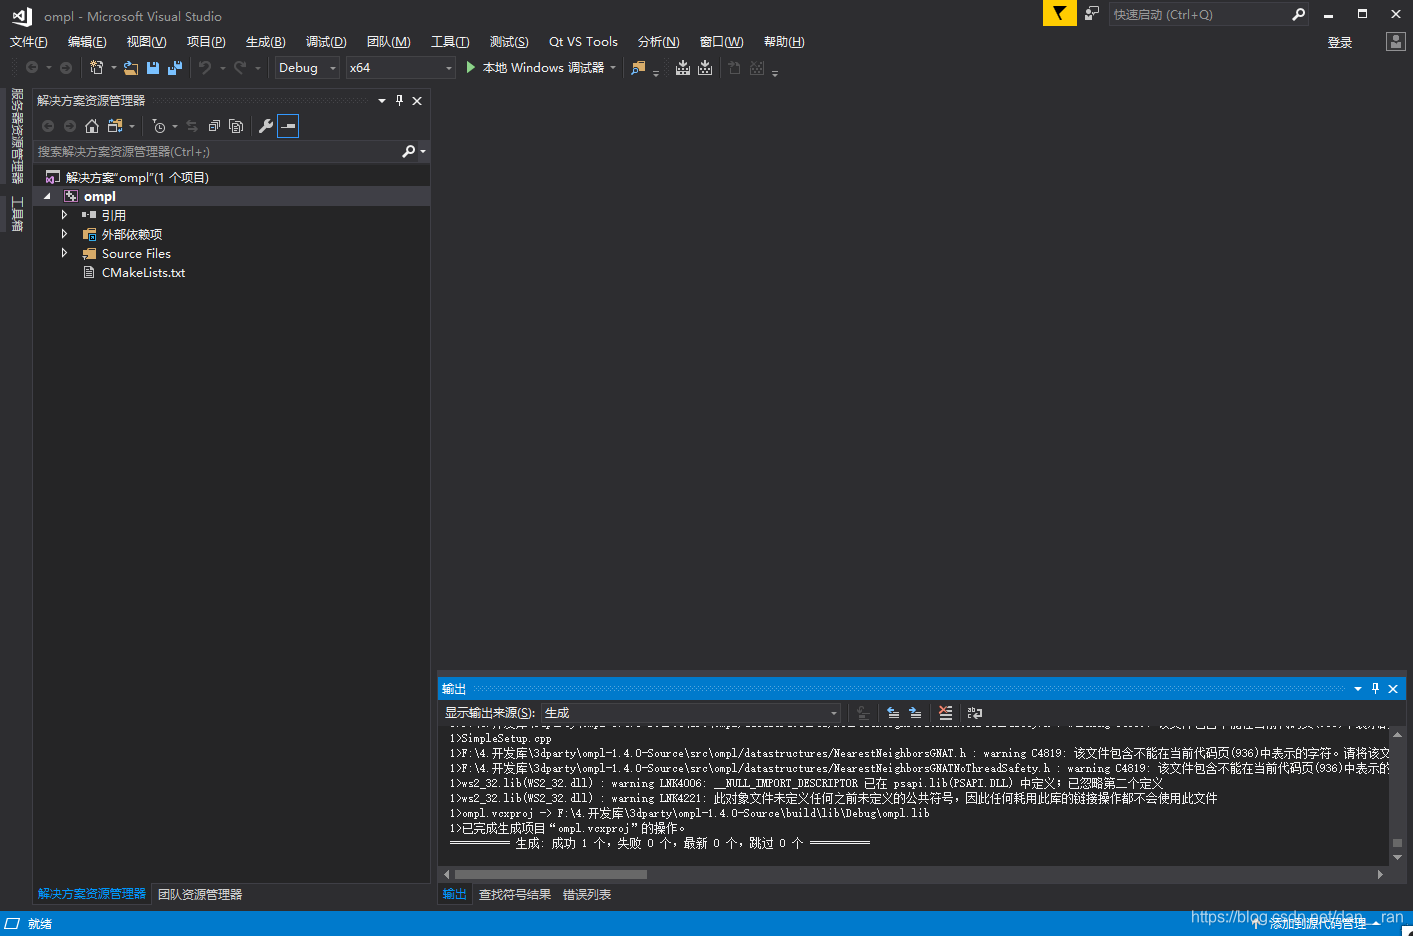Click the switch views icon in Solution Explorer
Image resolution: width=1413 pixels, height=936 pixels.
tap(115, 126)
